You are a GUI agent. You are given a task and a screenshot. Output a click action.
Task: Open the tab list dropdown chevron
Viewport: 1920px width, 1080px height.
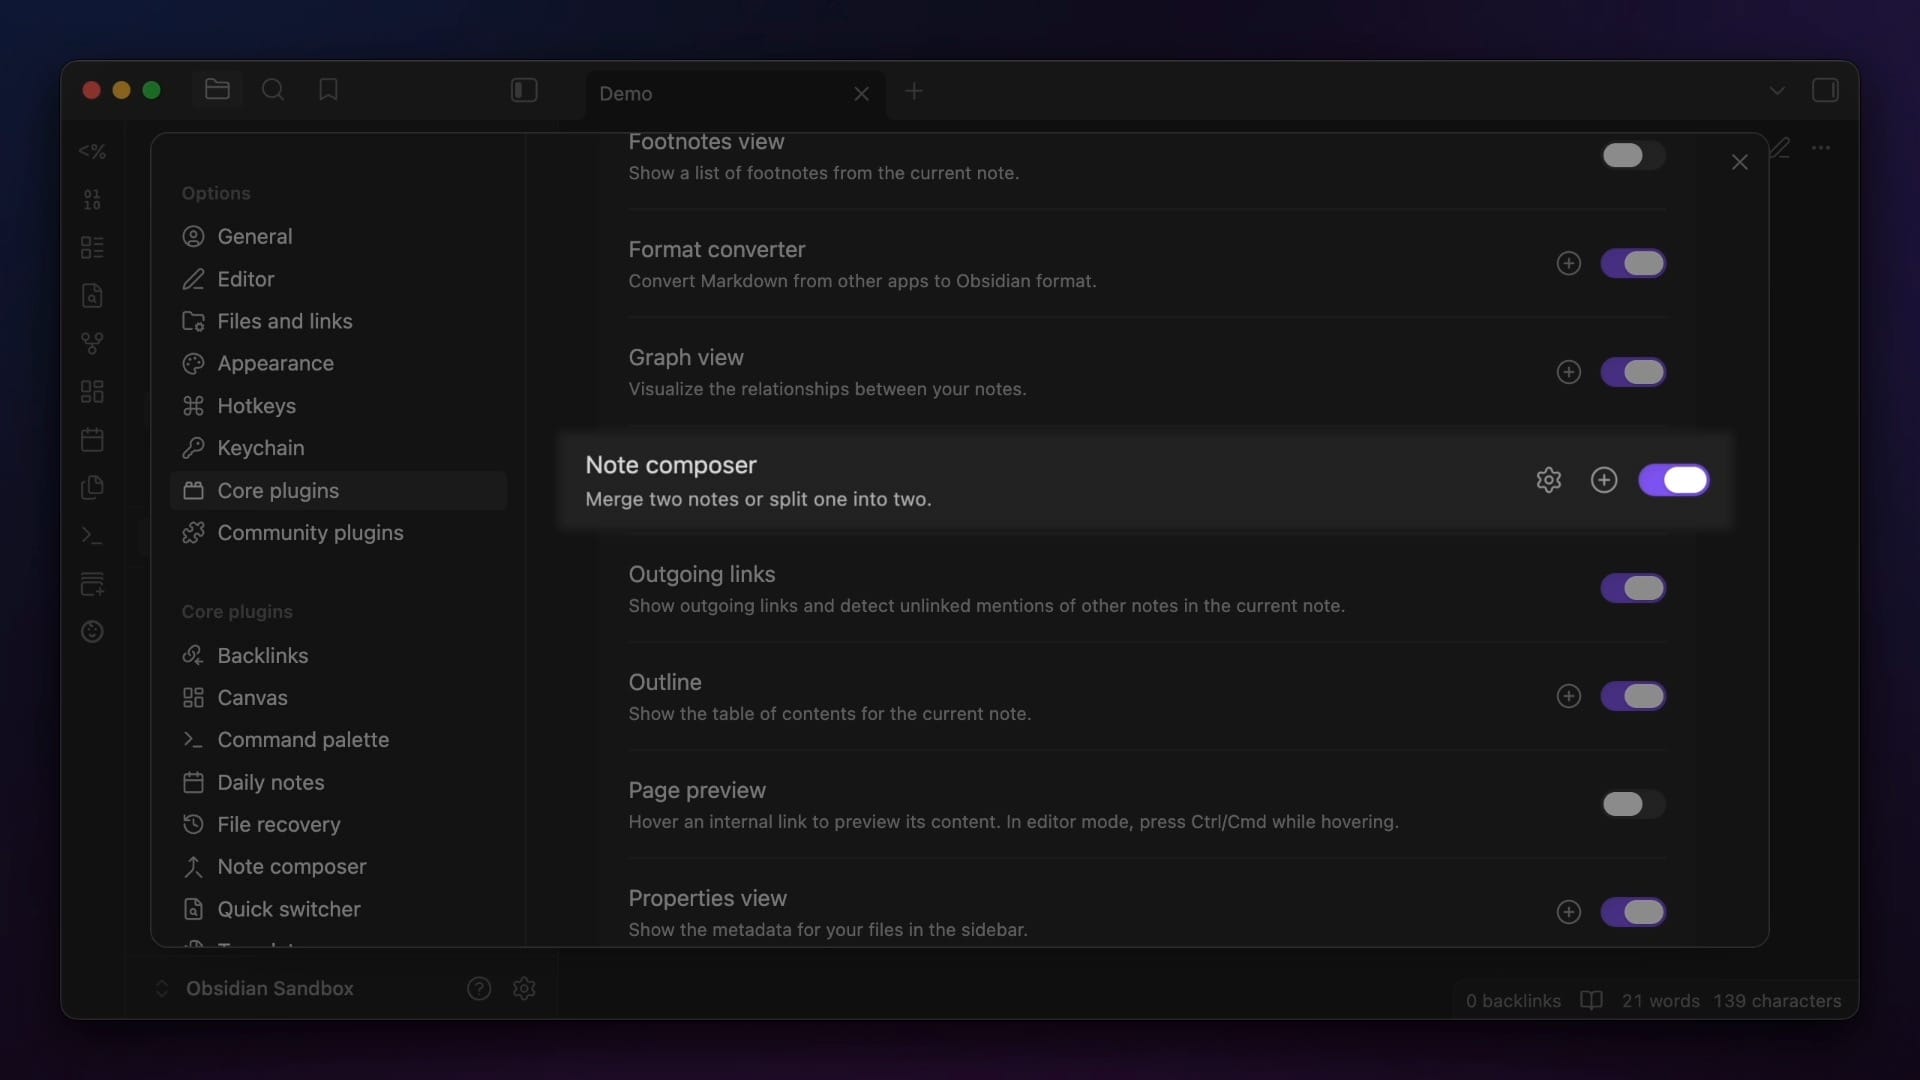(1776, 90)
